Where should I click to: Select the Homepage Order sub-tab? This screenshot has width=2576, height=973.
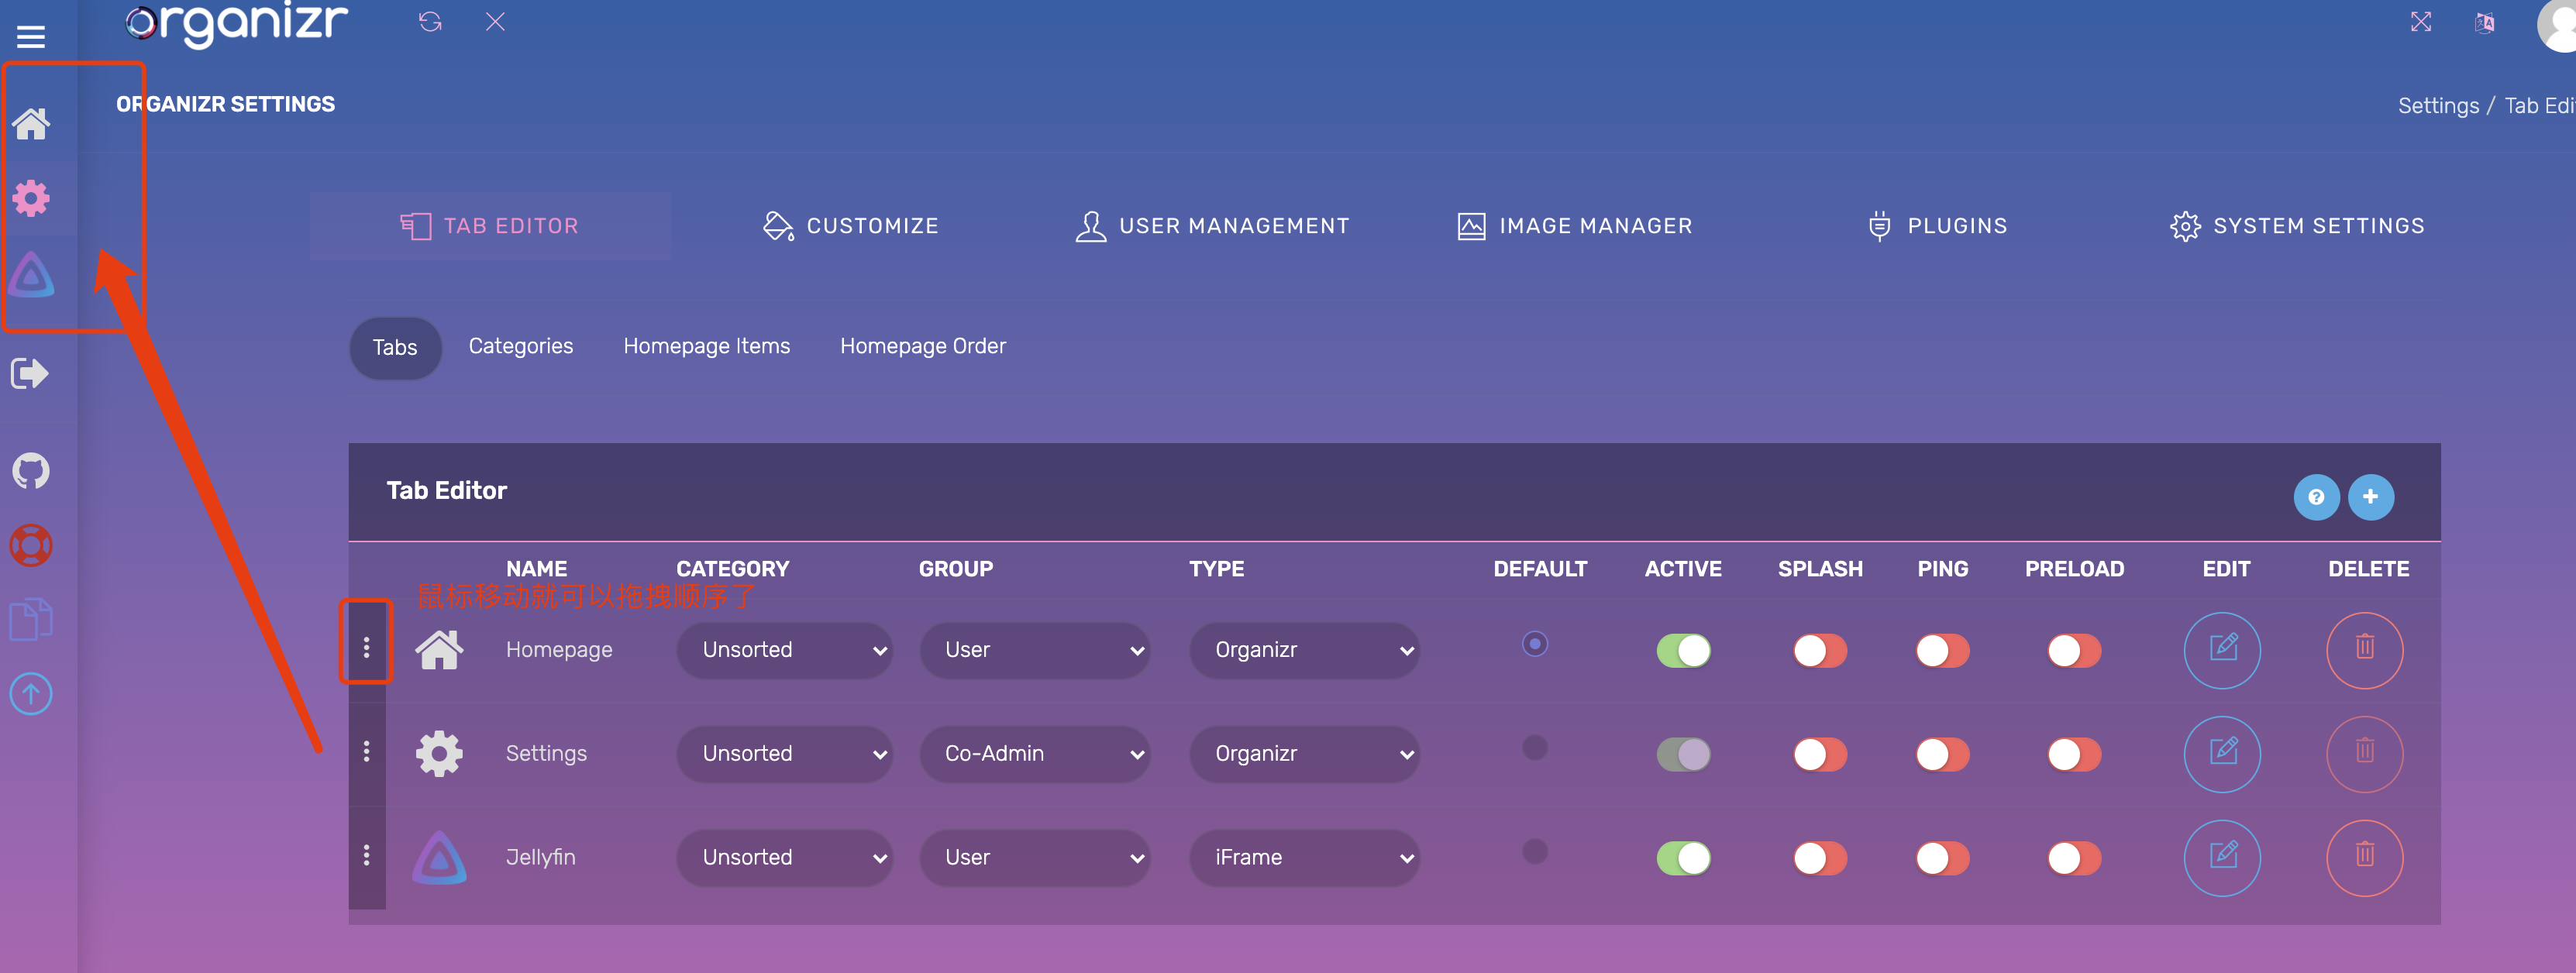[922, 346]
